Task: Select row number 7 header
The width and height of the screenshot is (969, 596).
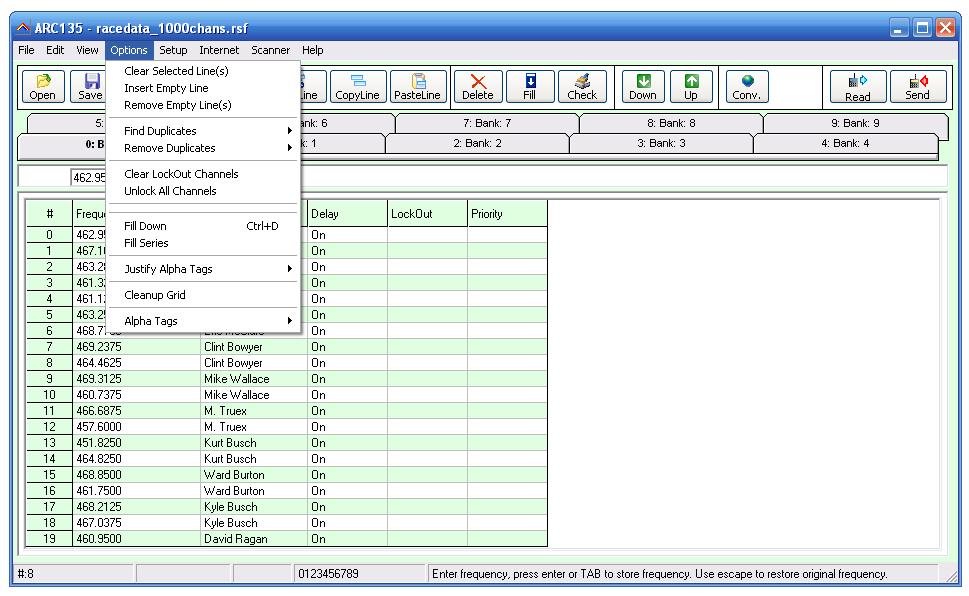Action: pyautogui.click(x=49, y=347)
